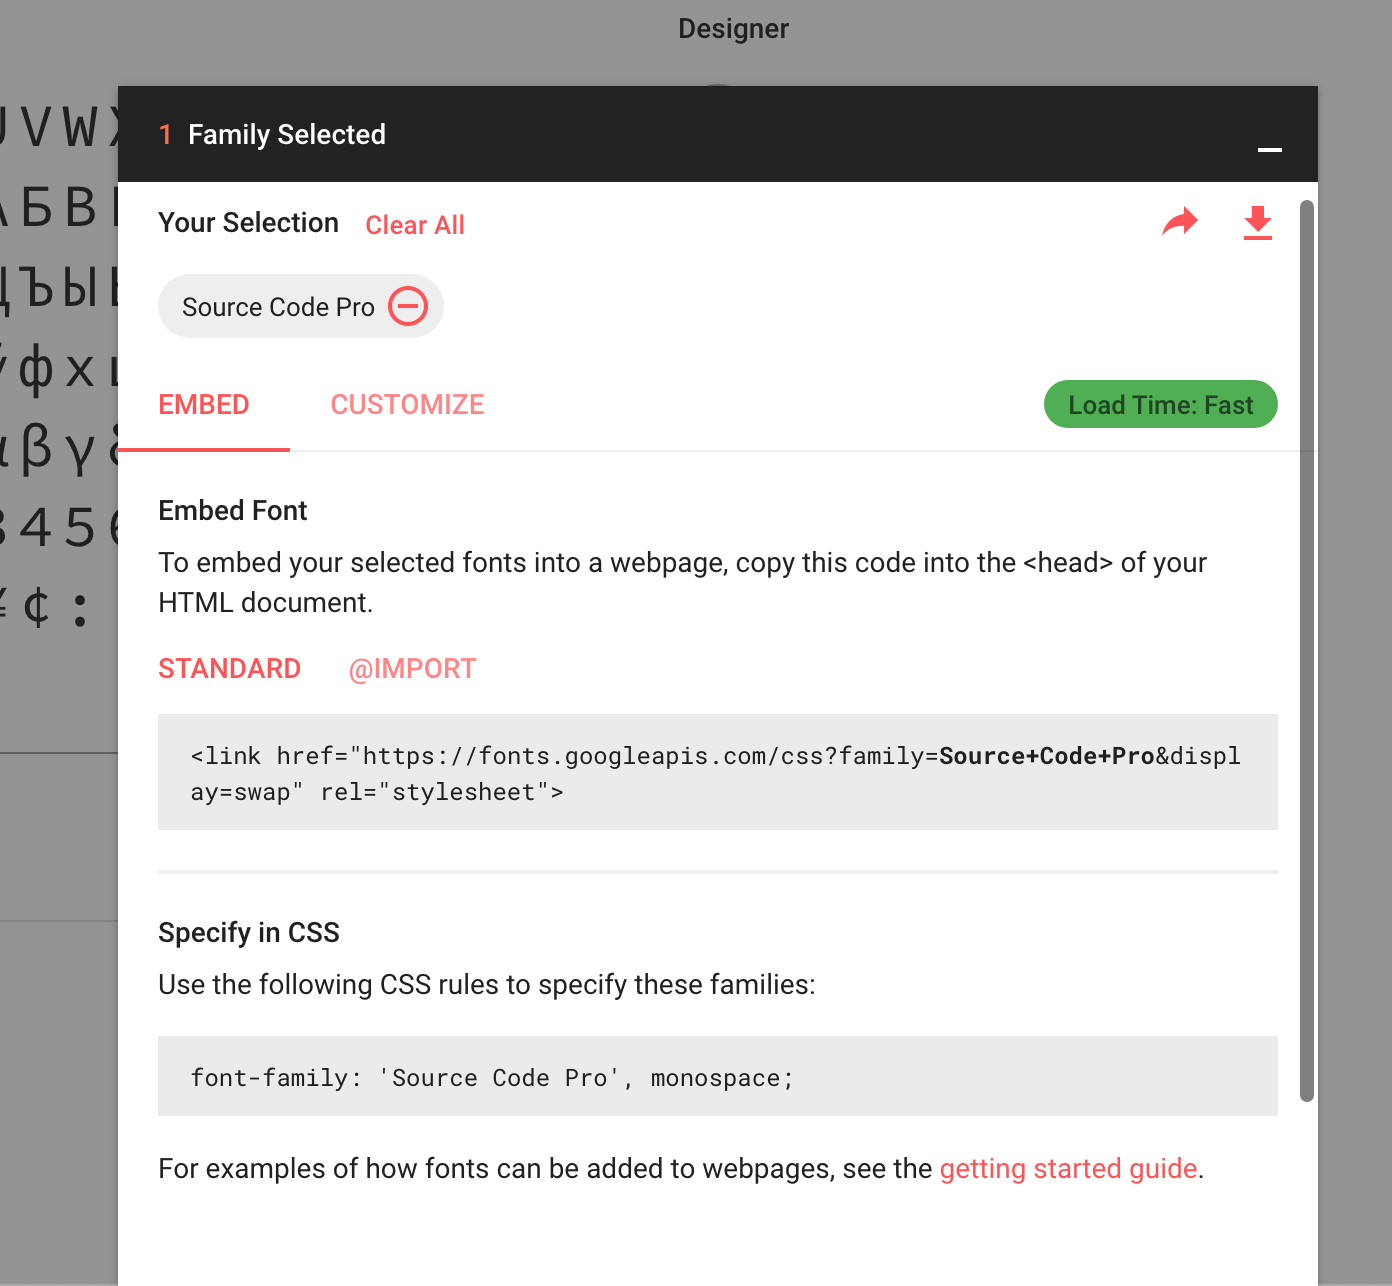The image size is (1392, 1286).
Task: Click the 'Use the following CSS rules' text
Action: pyautogui.click(x=487, y=985)
